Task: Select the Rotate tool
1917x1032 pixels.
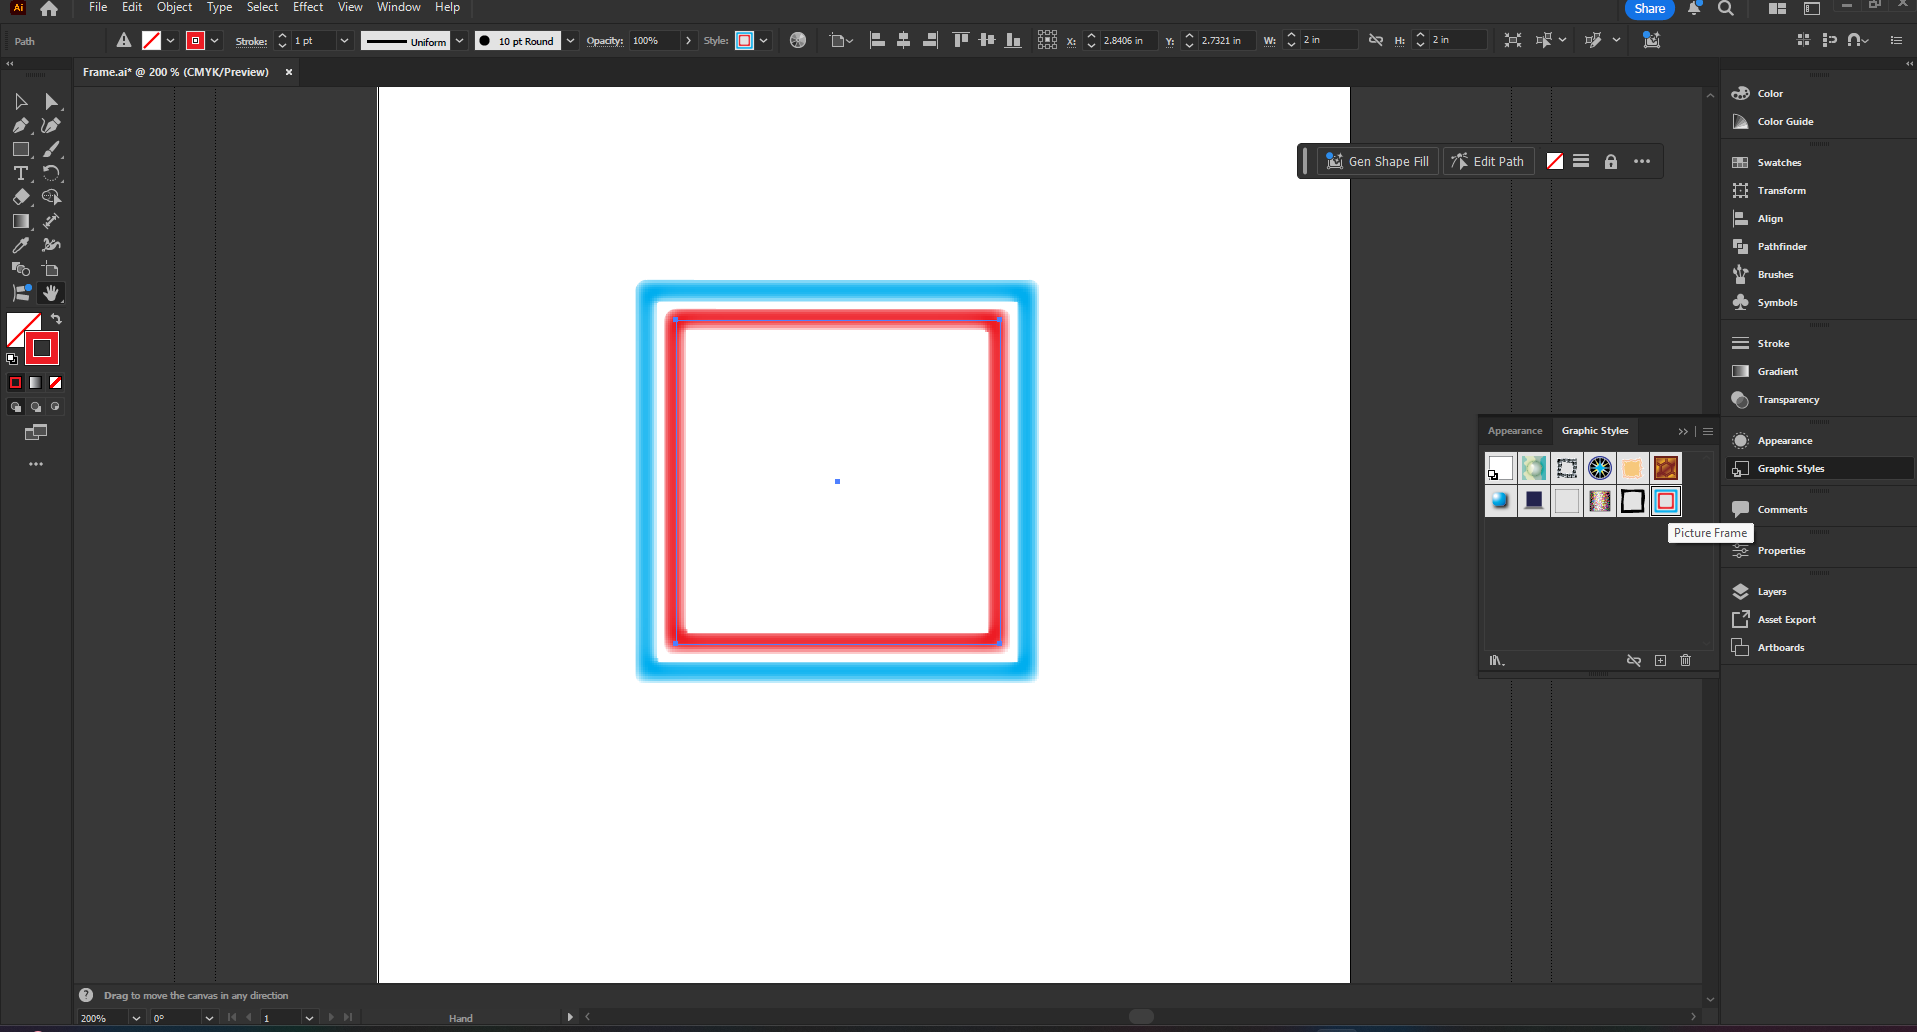Action: pos(52,173)
